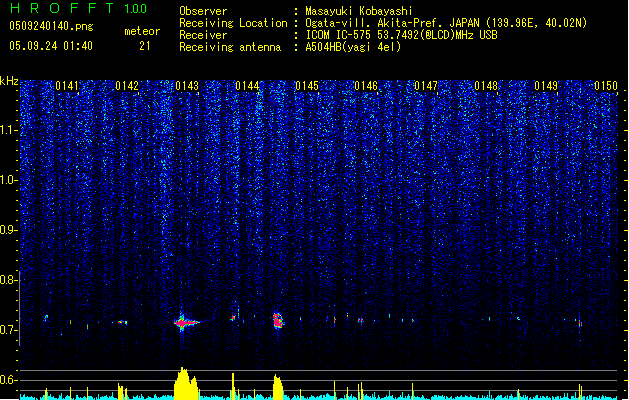Screen dimensions: 629x400
Task: Click the tallest yellow power peak at 0143
Action: pyautogui.click(x=186, y=383)
